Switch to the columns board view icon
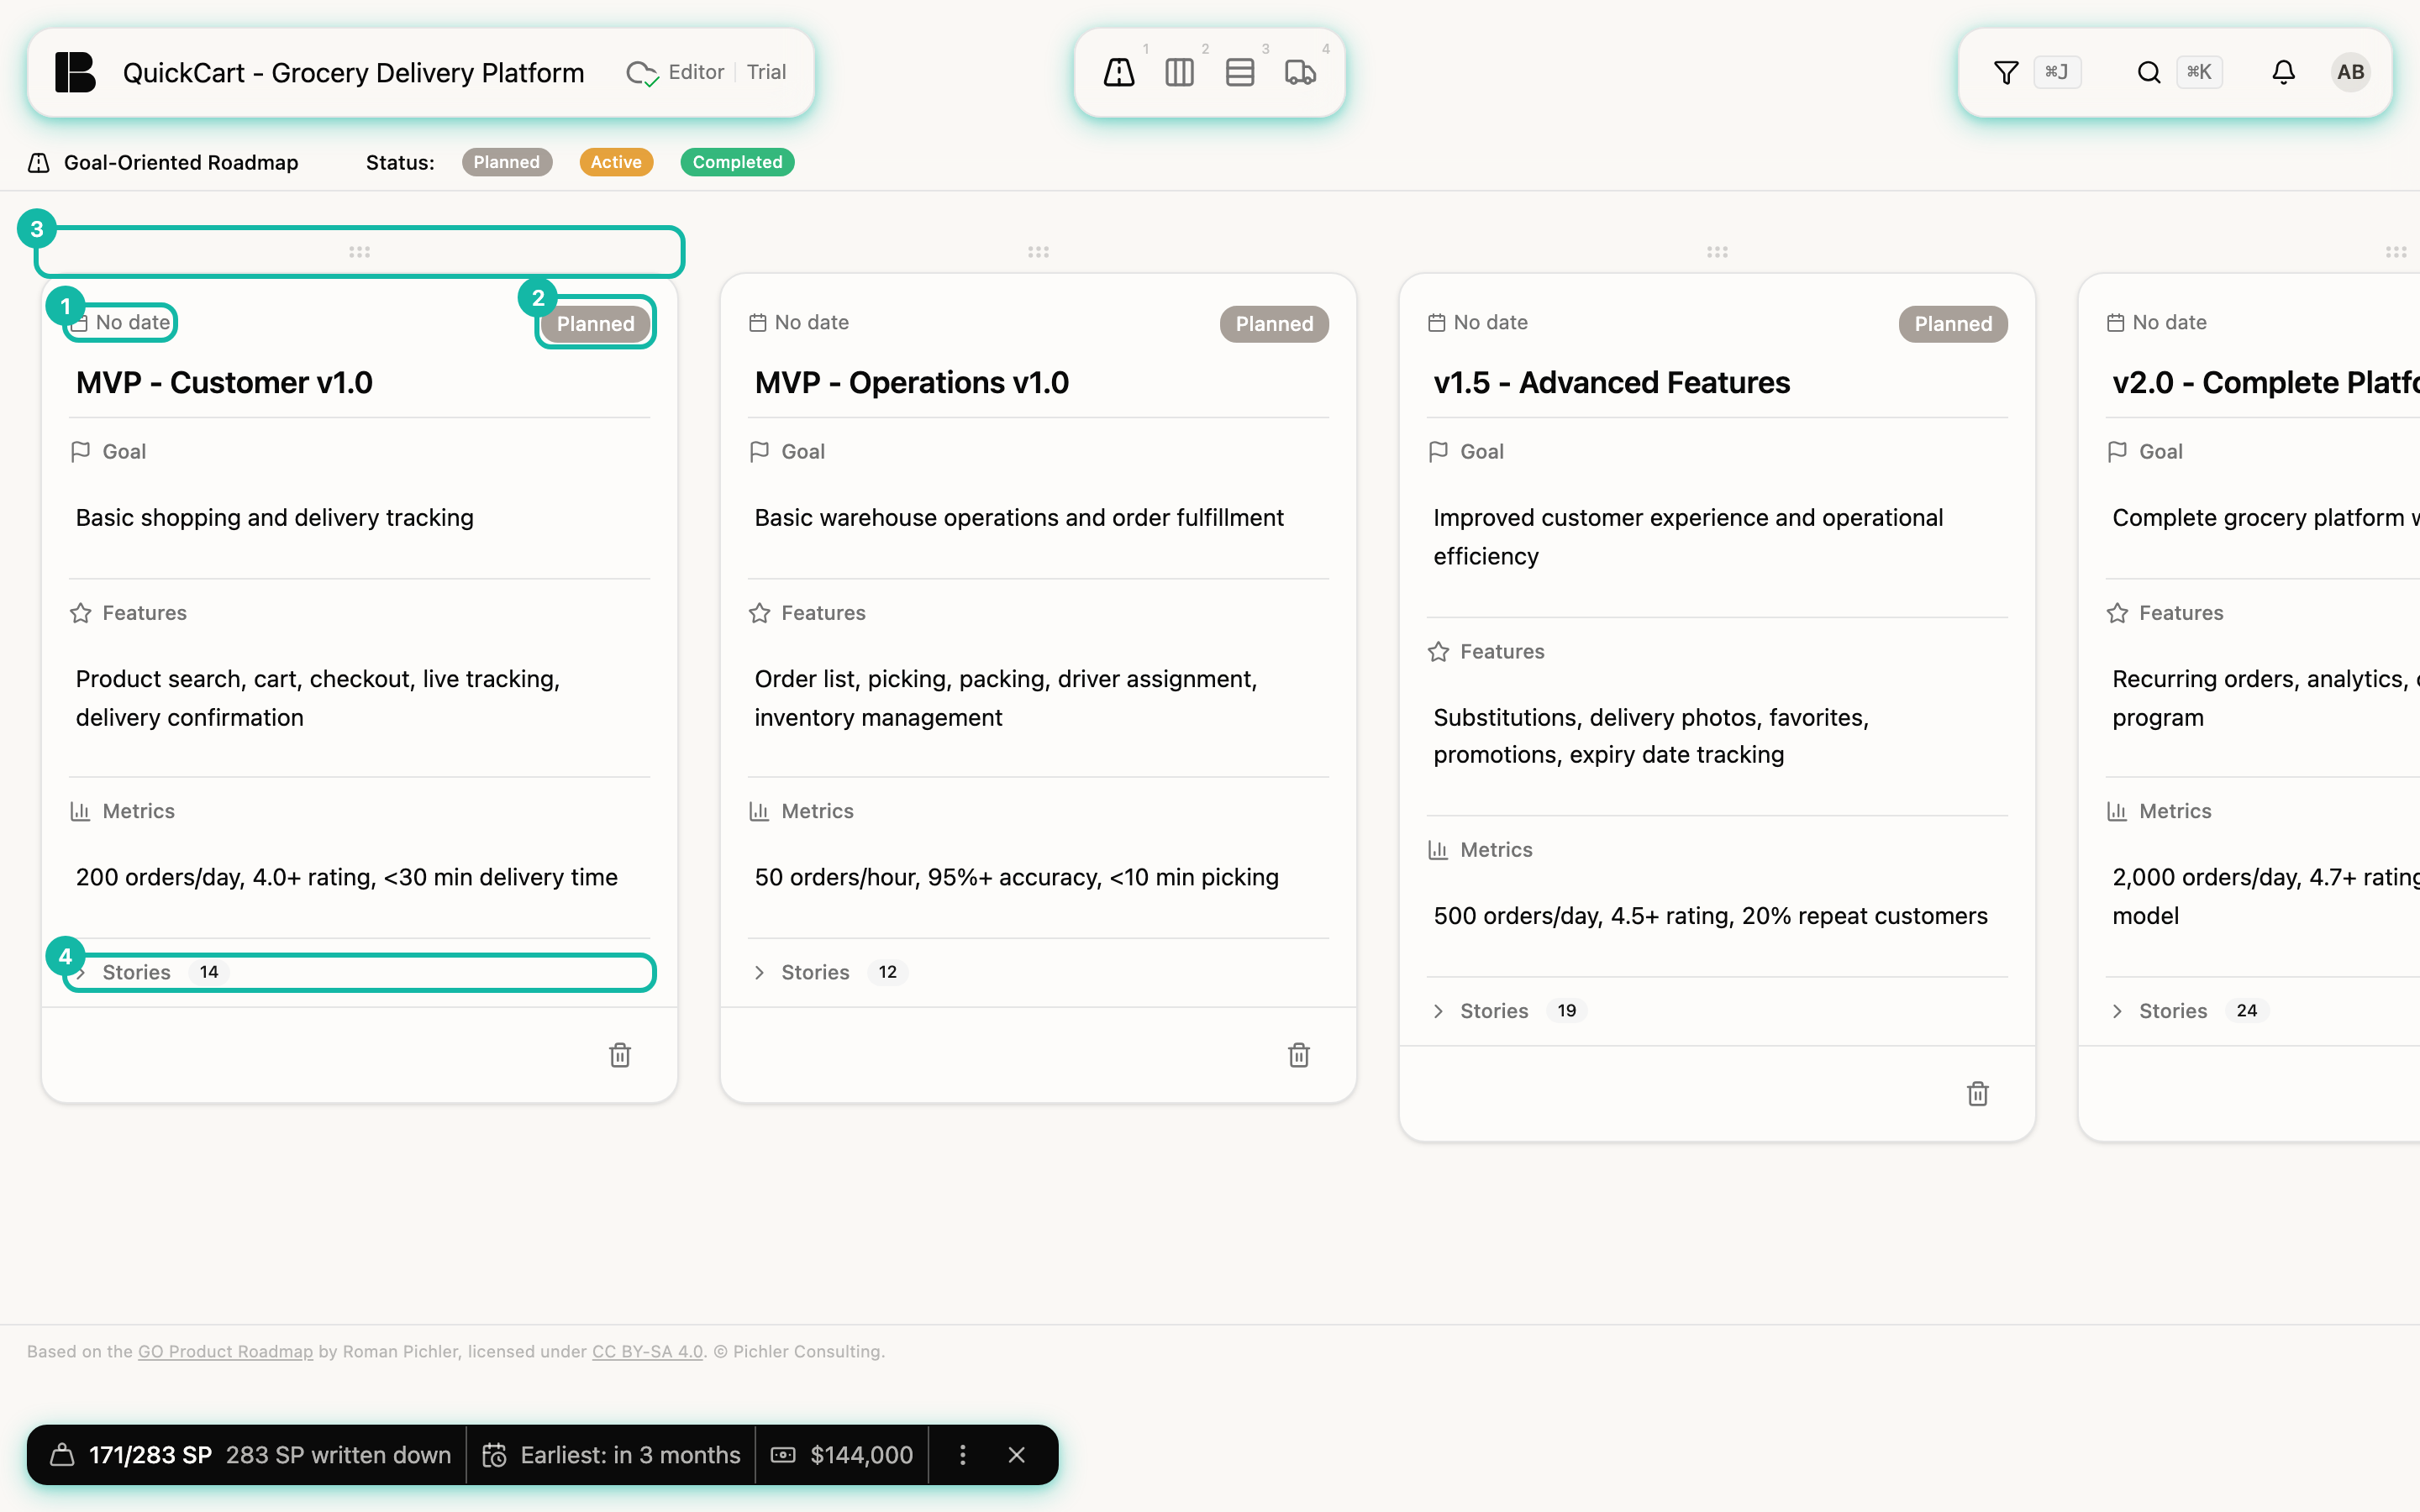The height and width of the screenshot is (1512, 2420). point(1179,72)
